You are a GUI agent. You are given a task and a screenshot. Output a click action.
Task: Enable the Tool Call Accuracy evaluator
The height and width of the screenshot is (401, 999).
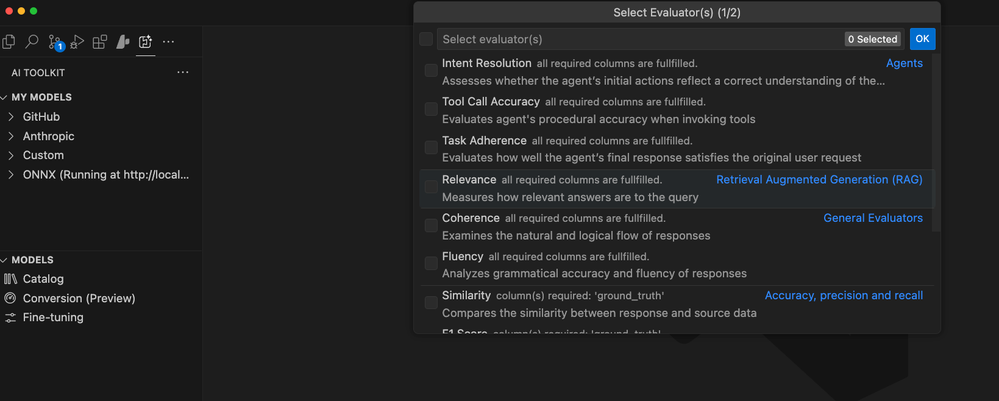430,110
